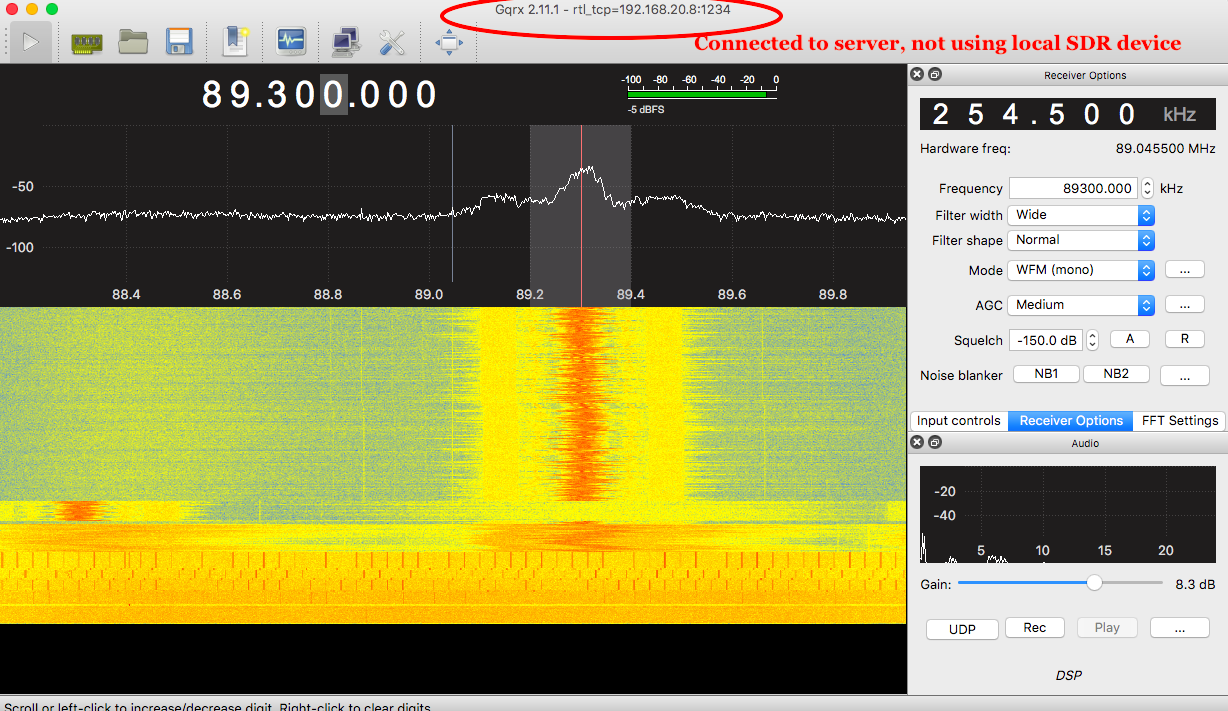This screenshot has height=711, width=1228.
Task: Click the 88.6 frequency axis label
Action: point(227,294)
